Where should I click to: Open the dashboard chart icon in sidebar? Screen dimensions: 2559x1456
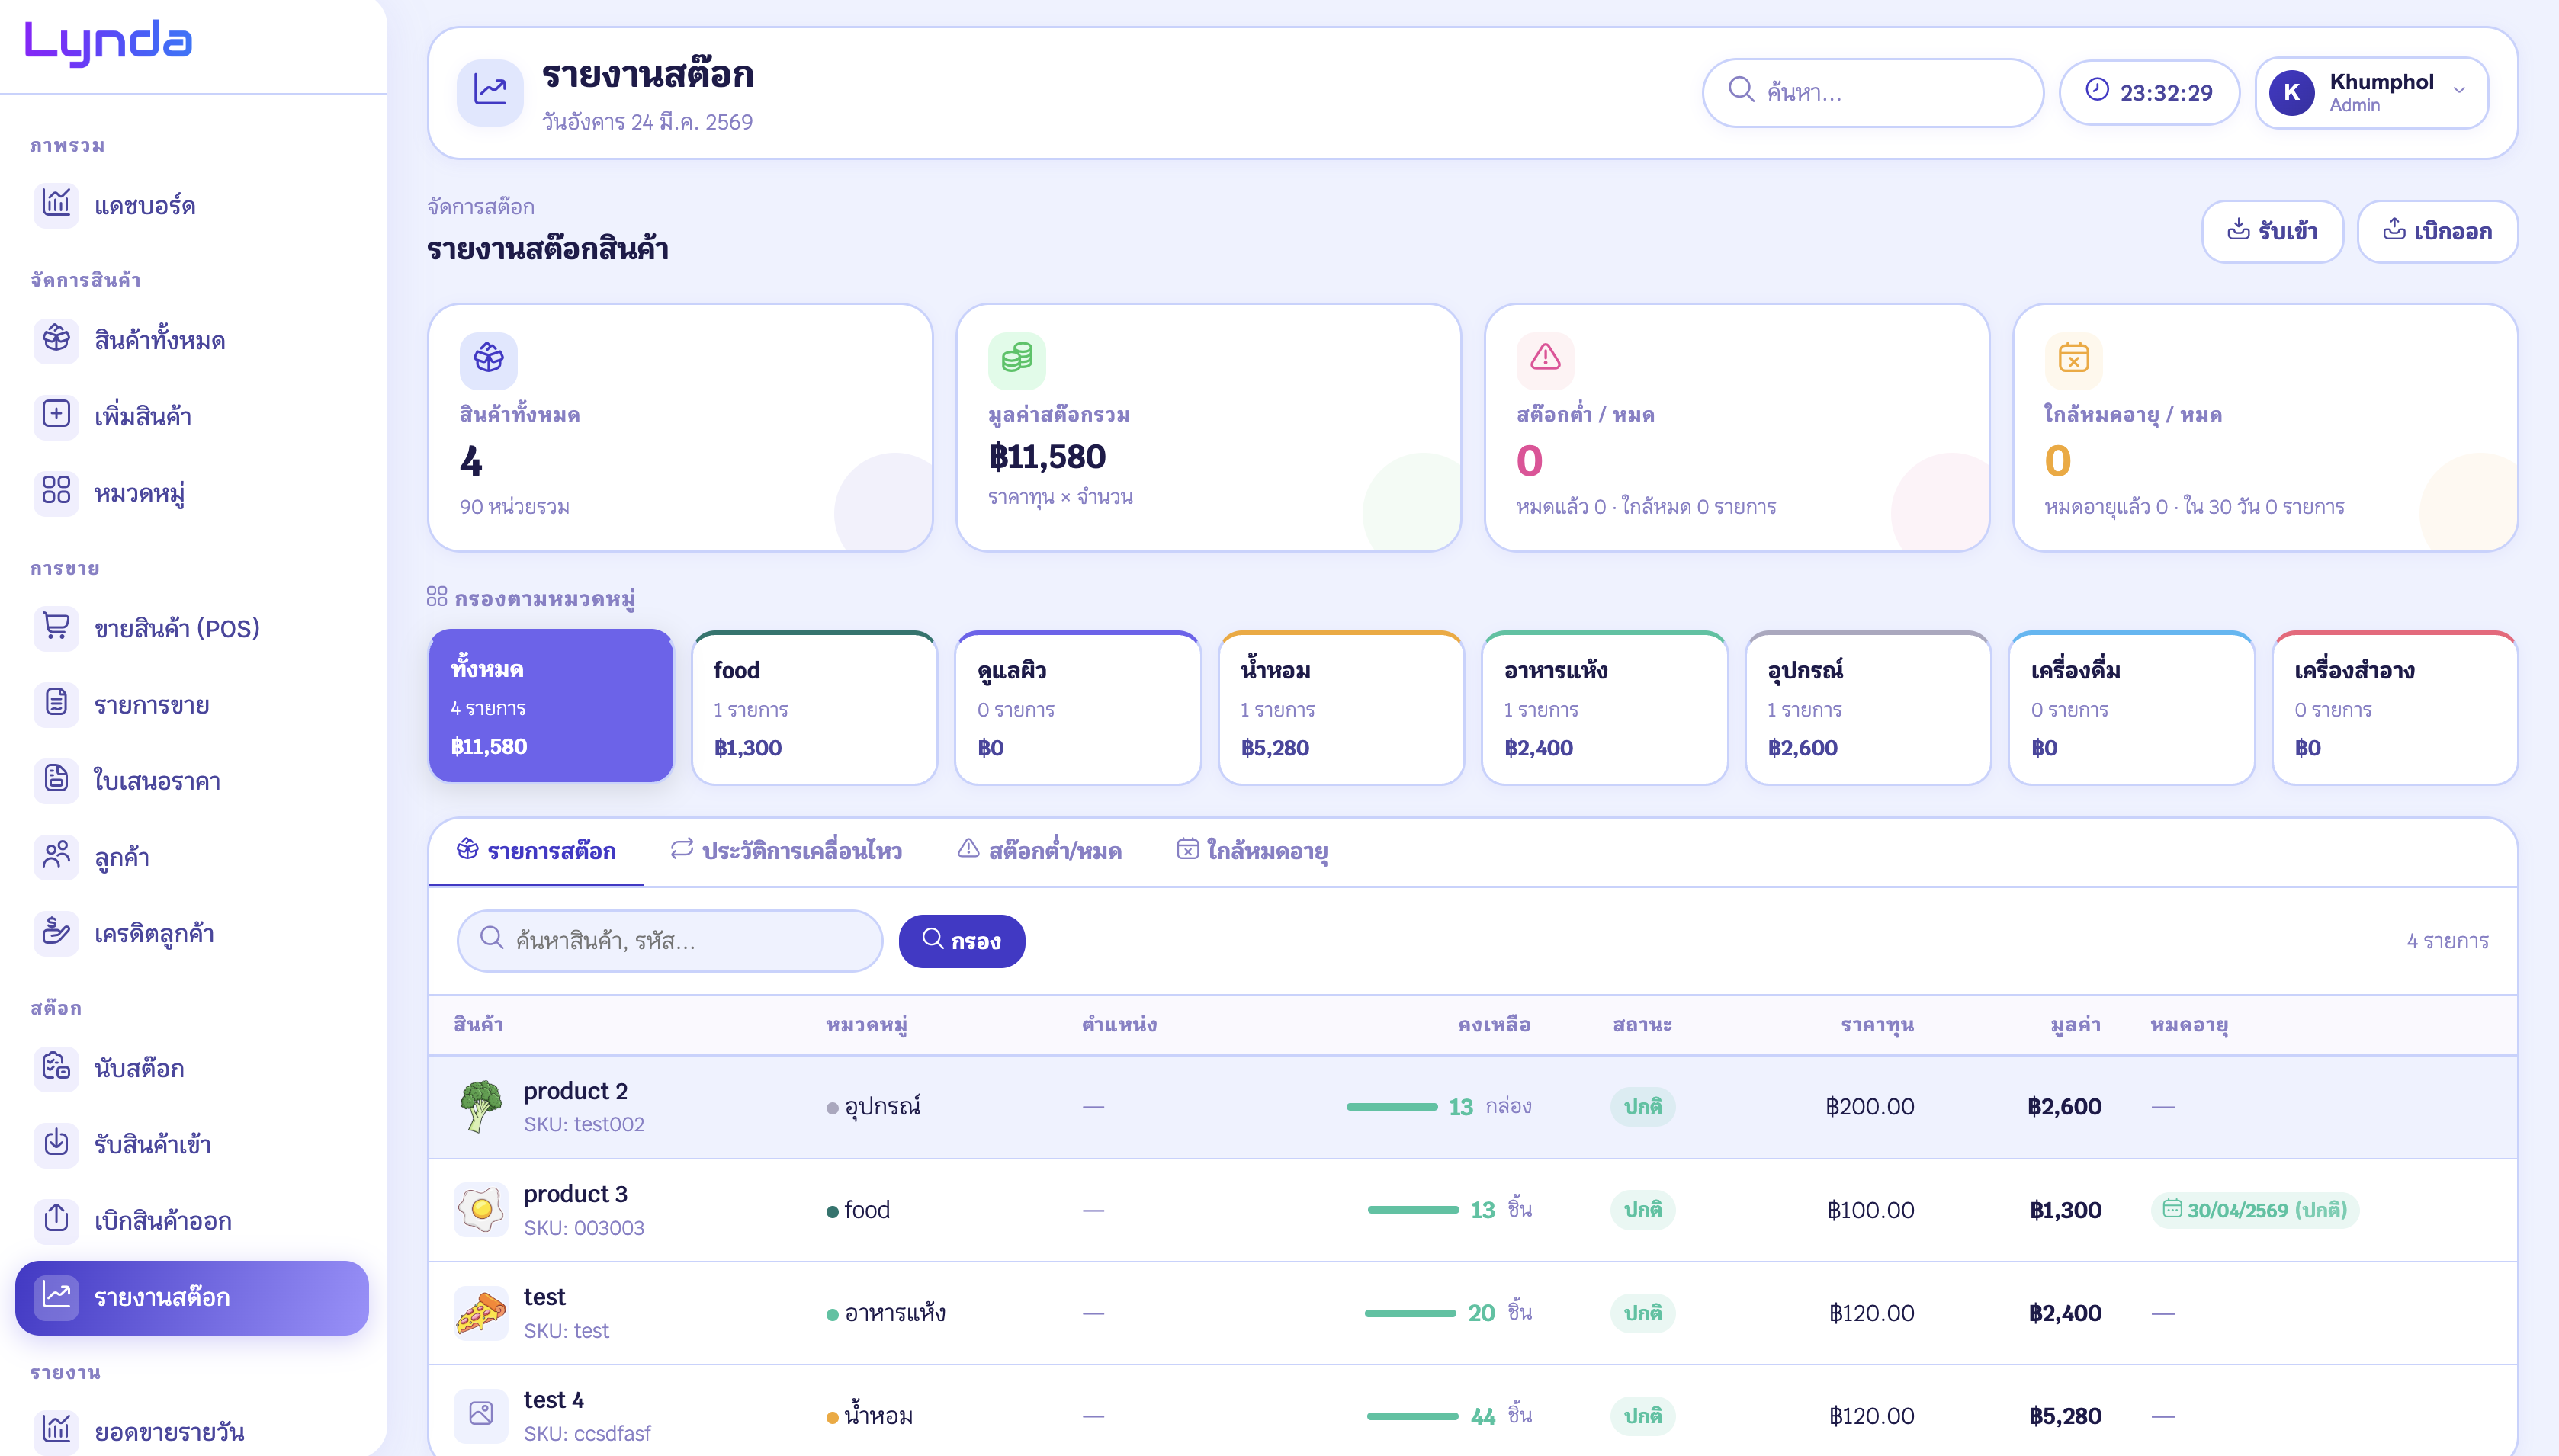click(x=56, y=204)
